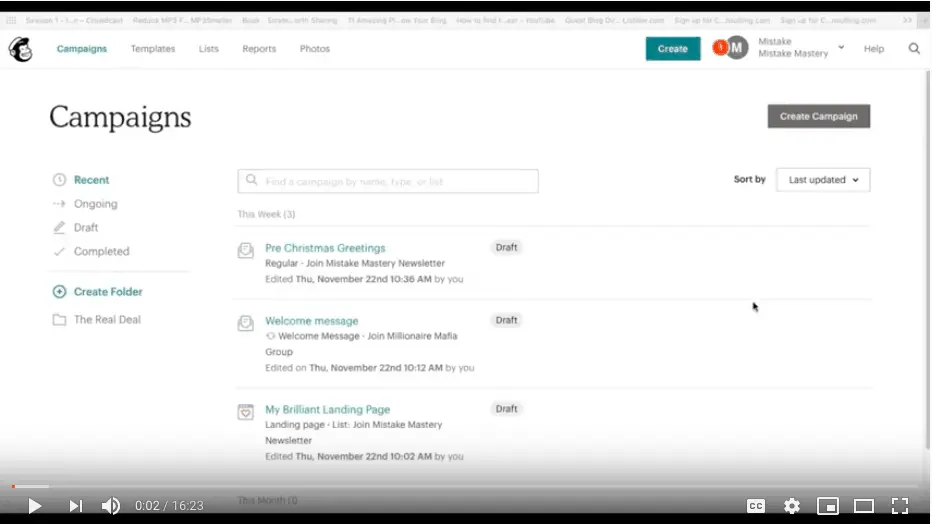The height and width of the screenshot is (524, 932).
Task: Open the Photos nav tab
Action: point(314,49)
